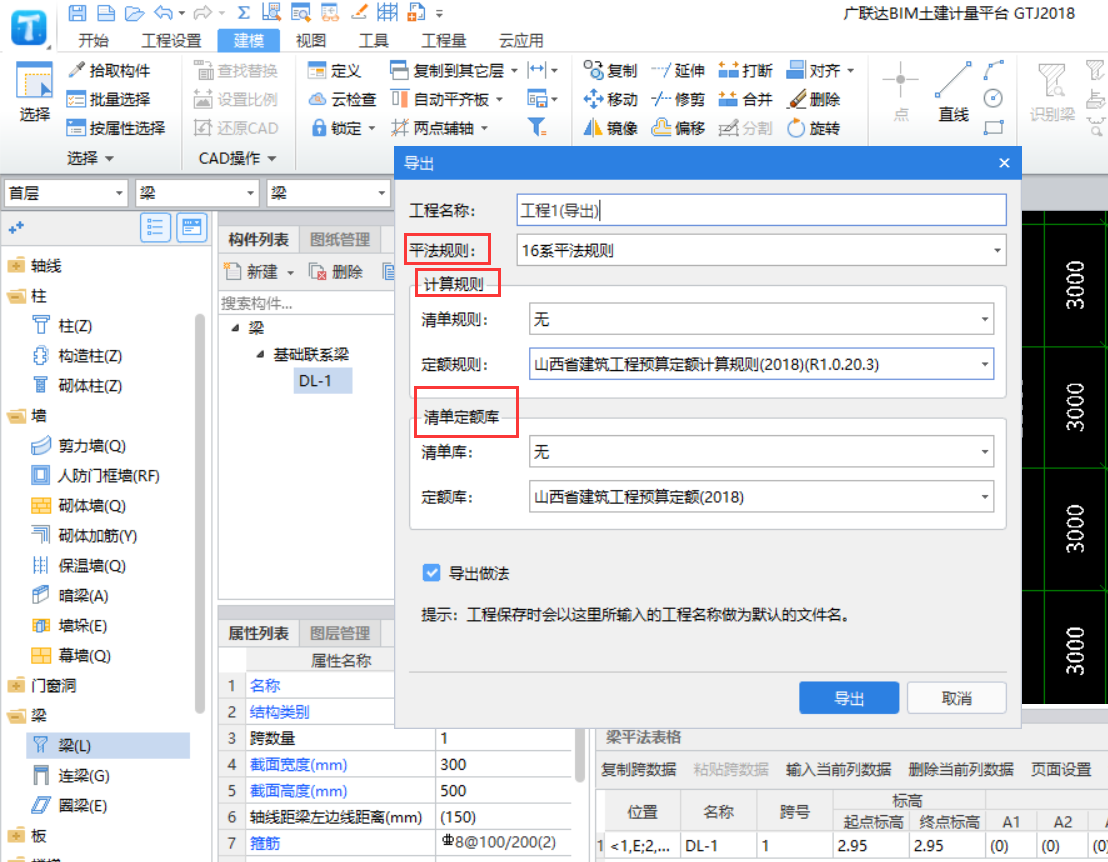Click the 截面宽度 value 300 cell
This screenshot has height=862, width=1108.
click(503, 764)
